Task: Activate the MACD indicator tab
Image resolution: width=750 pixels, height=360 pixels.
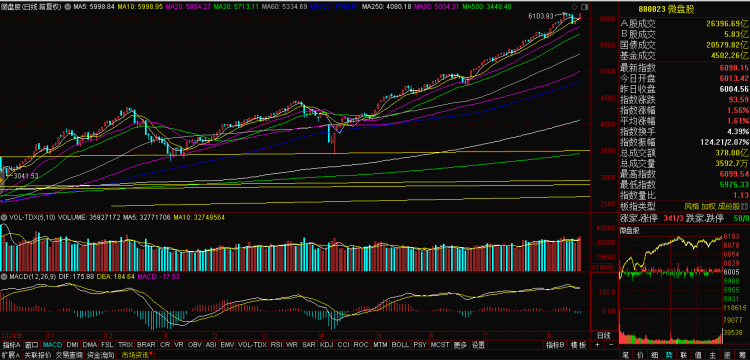Action: point(52,345)
